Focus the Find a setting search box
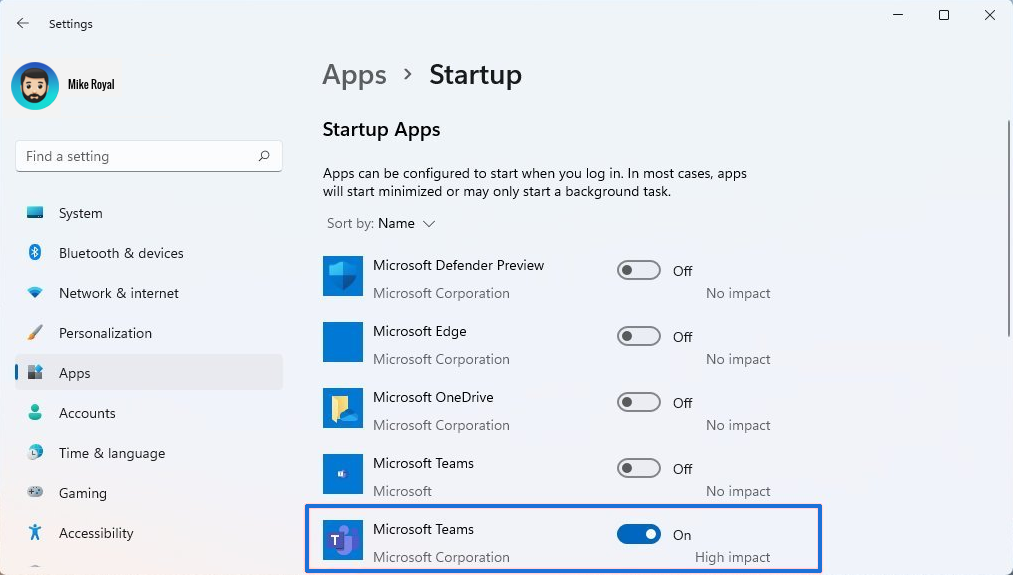Viewport: 1013px width, 575px height. click(149, 156)
